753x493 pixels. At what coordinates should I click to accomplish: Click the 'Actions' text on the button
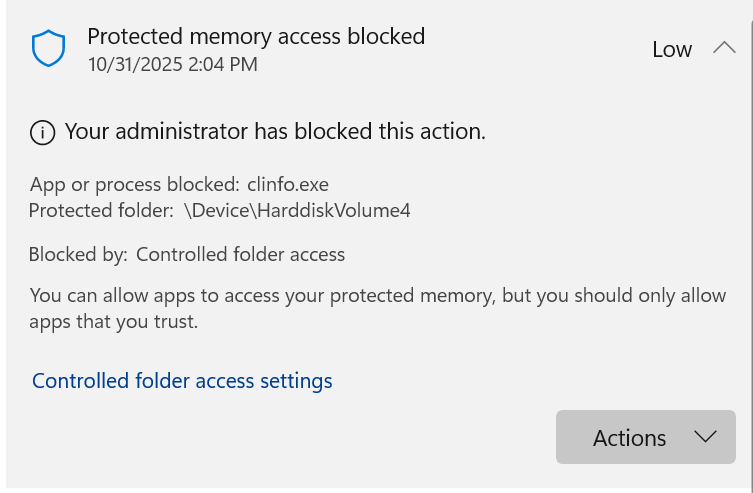(629, 437)
